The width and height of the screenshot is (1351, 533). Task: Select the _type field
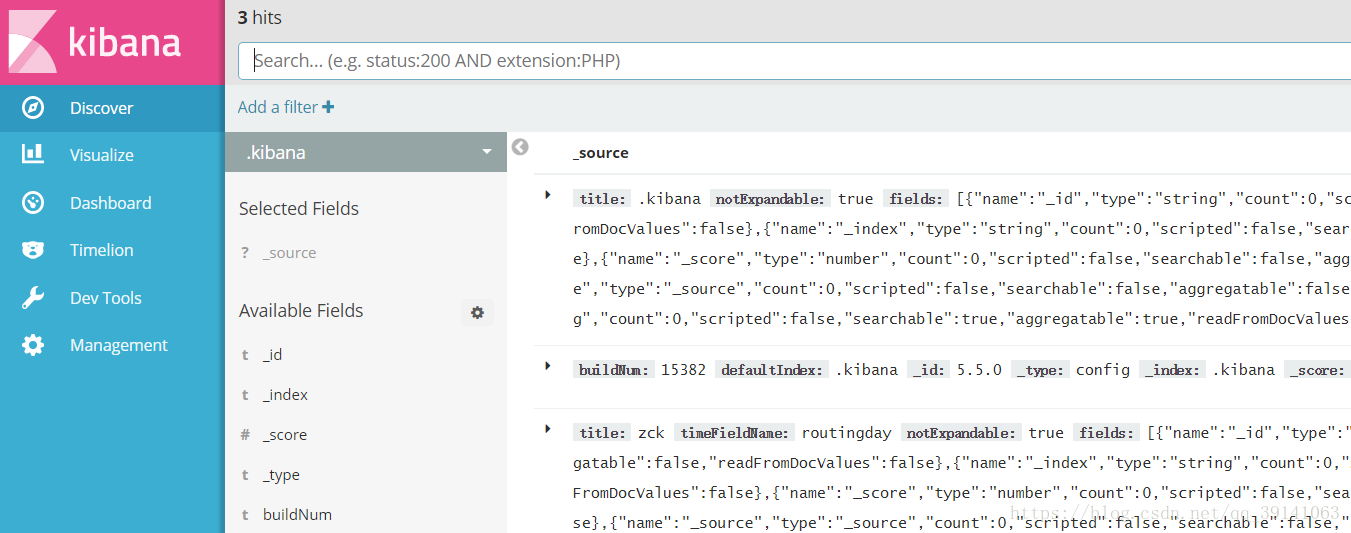pos(281,475)
